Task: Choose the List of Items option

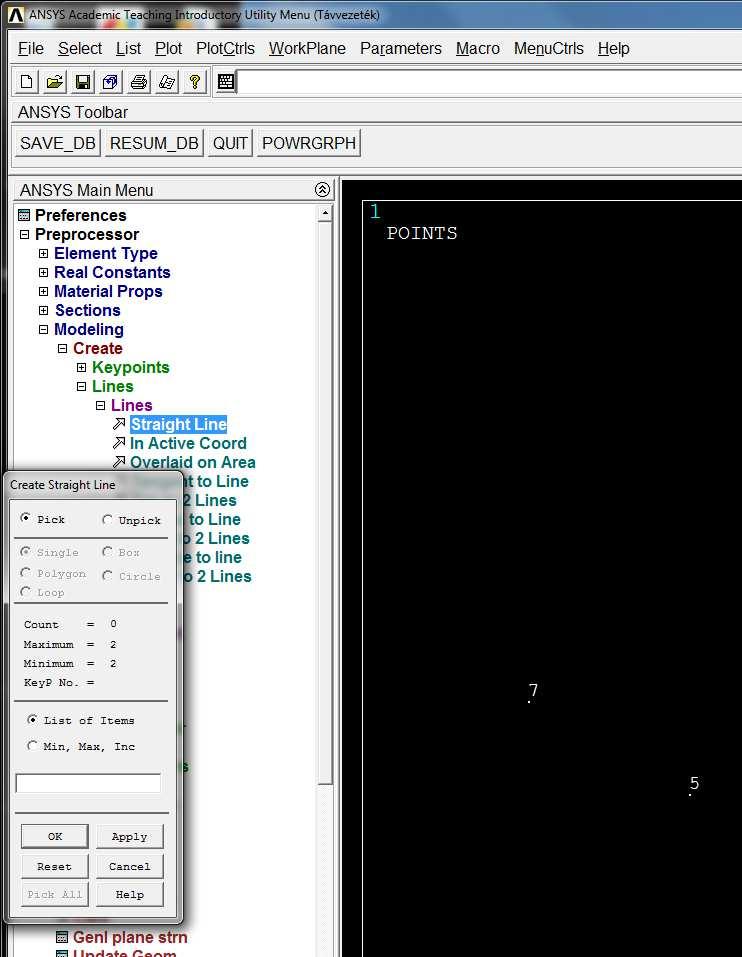Action: 32,720
